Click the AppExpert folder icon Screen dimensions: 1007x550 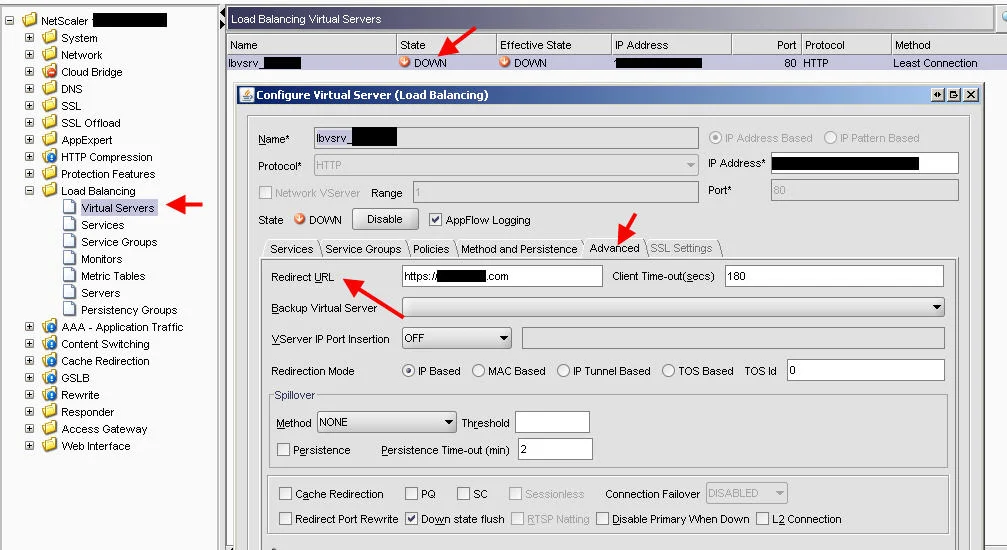click(49, 139)
